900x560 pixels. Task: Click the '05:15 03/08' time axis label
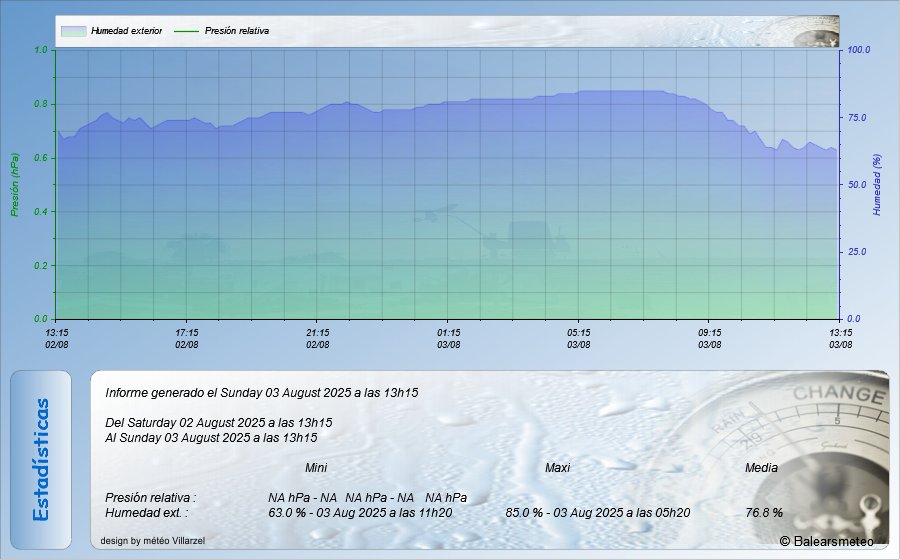point(579,339)
